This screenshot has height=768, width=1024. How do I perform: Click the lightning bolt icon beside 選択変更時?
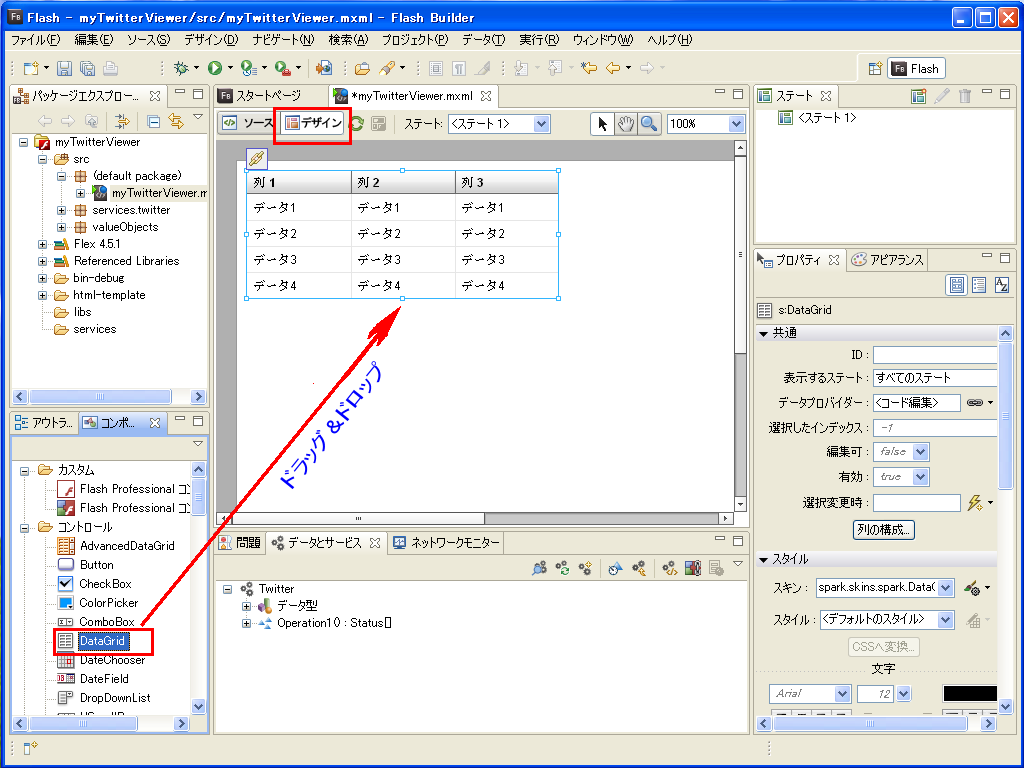974,503
